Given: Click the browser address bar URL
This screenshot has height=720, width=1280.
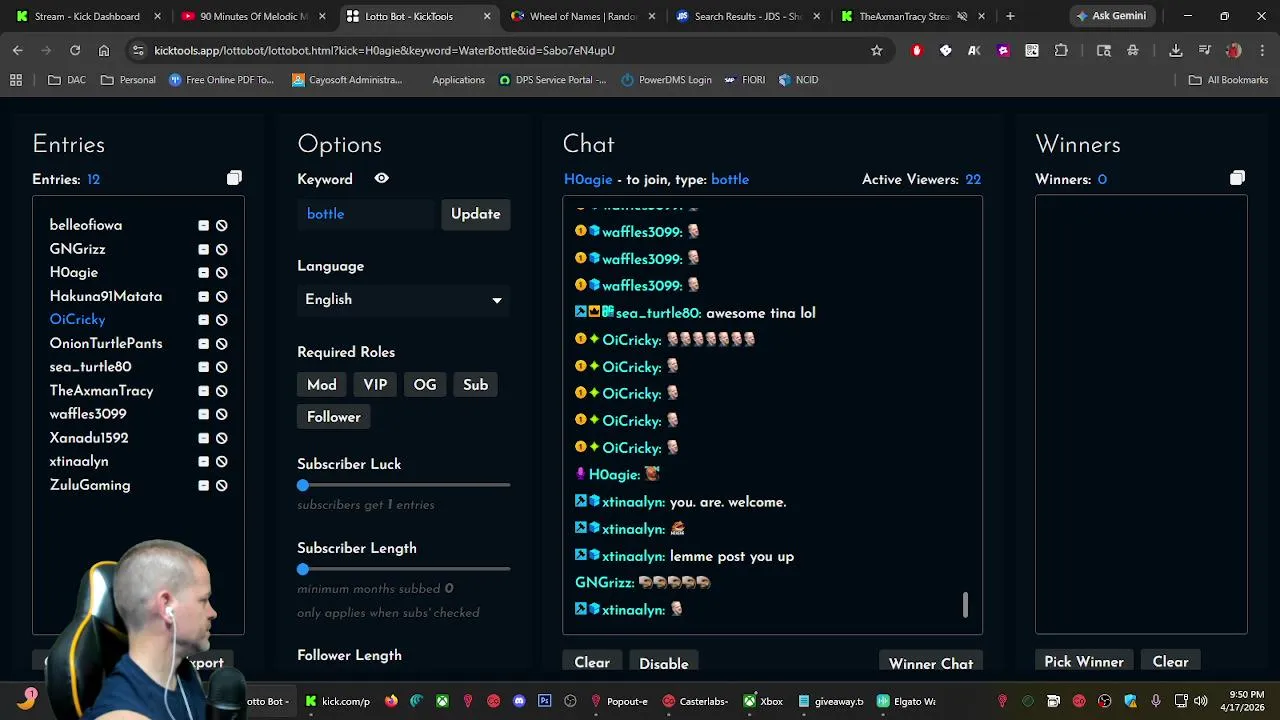Looking at the screenshot, I should tap(384, 50).
